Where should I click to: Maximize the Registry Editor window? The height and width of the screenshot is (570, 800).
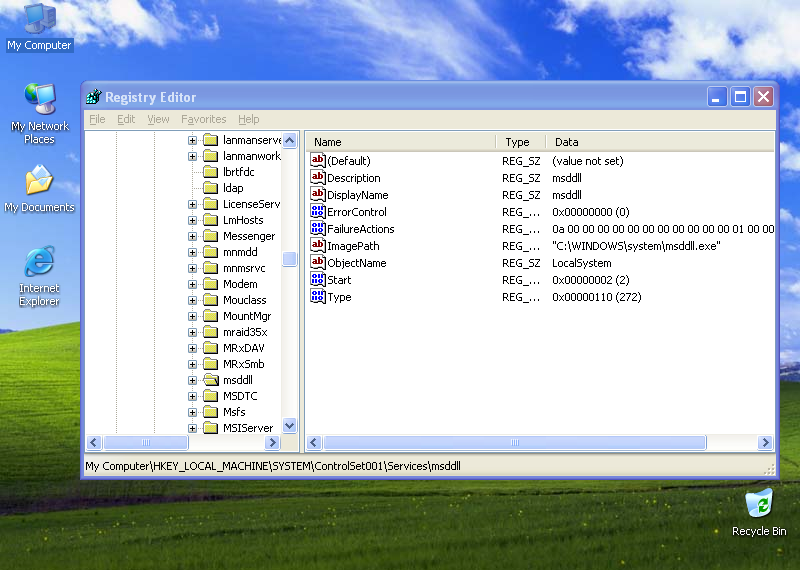coord(740,96)
